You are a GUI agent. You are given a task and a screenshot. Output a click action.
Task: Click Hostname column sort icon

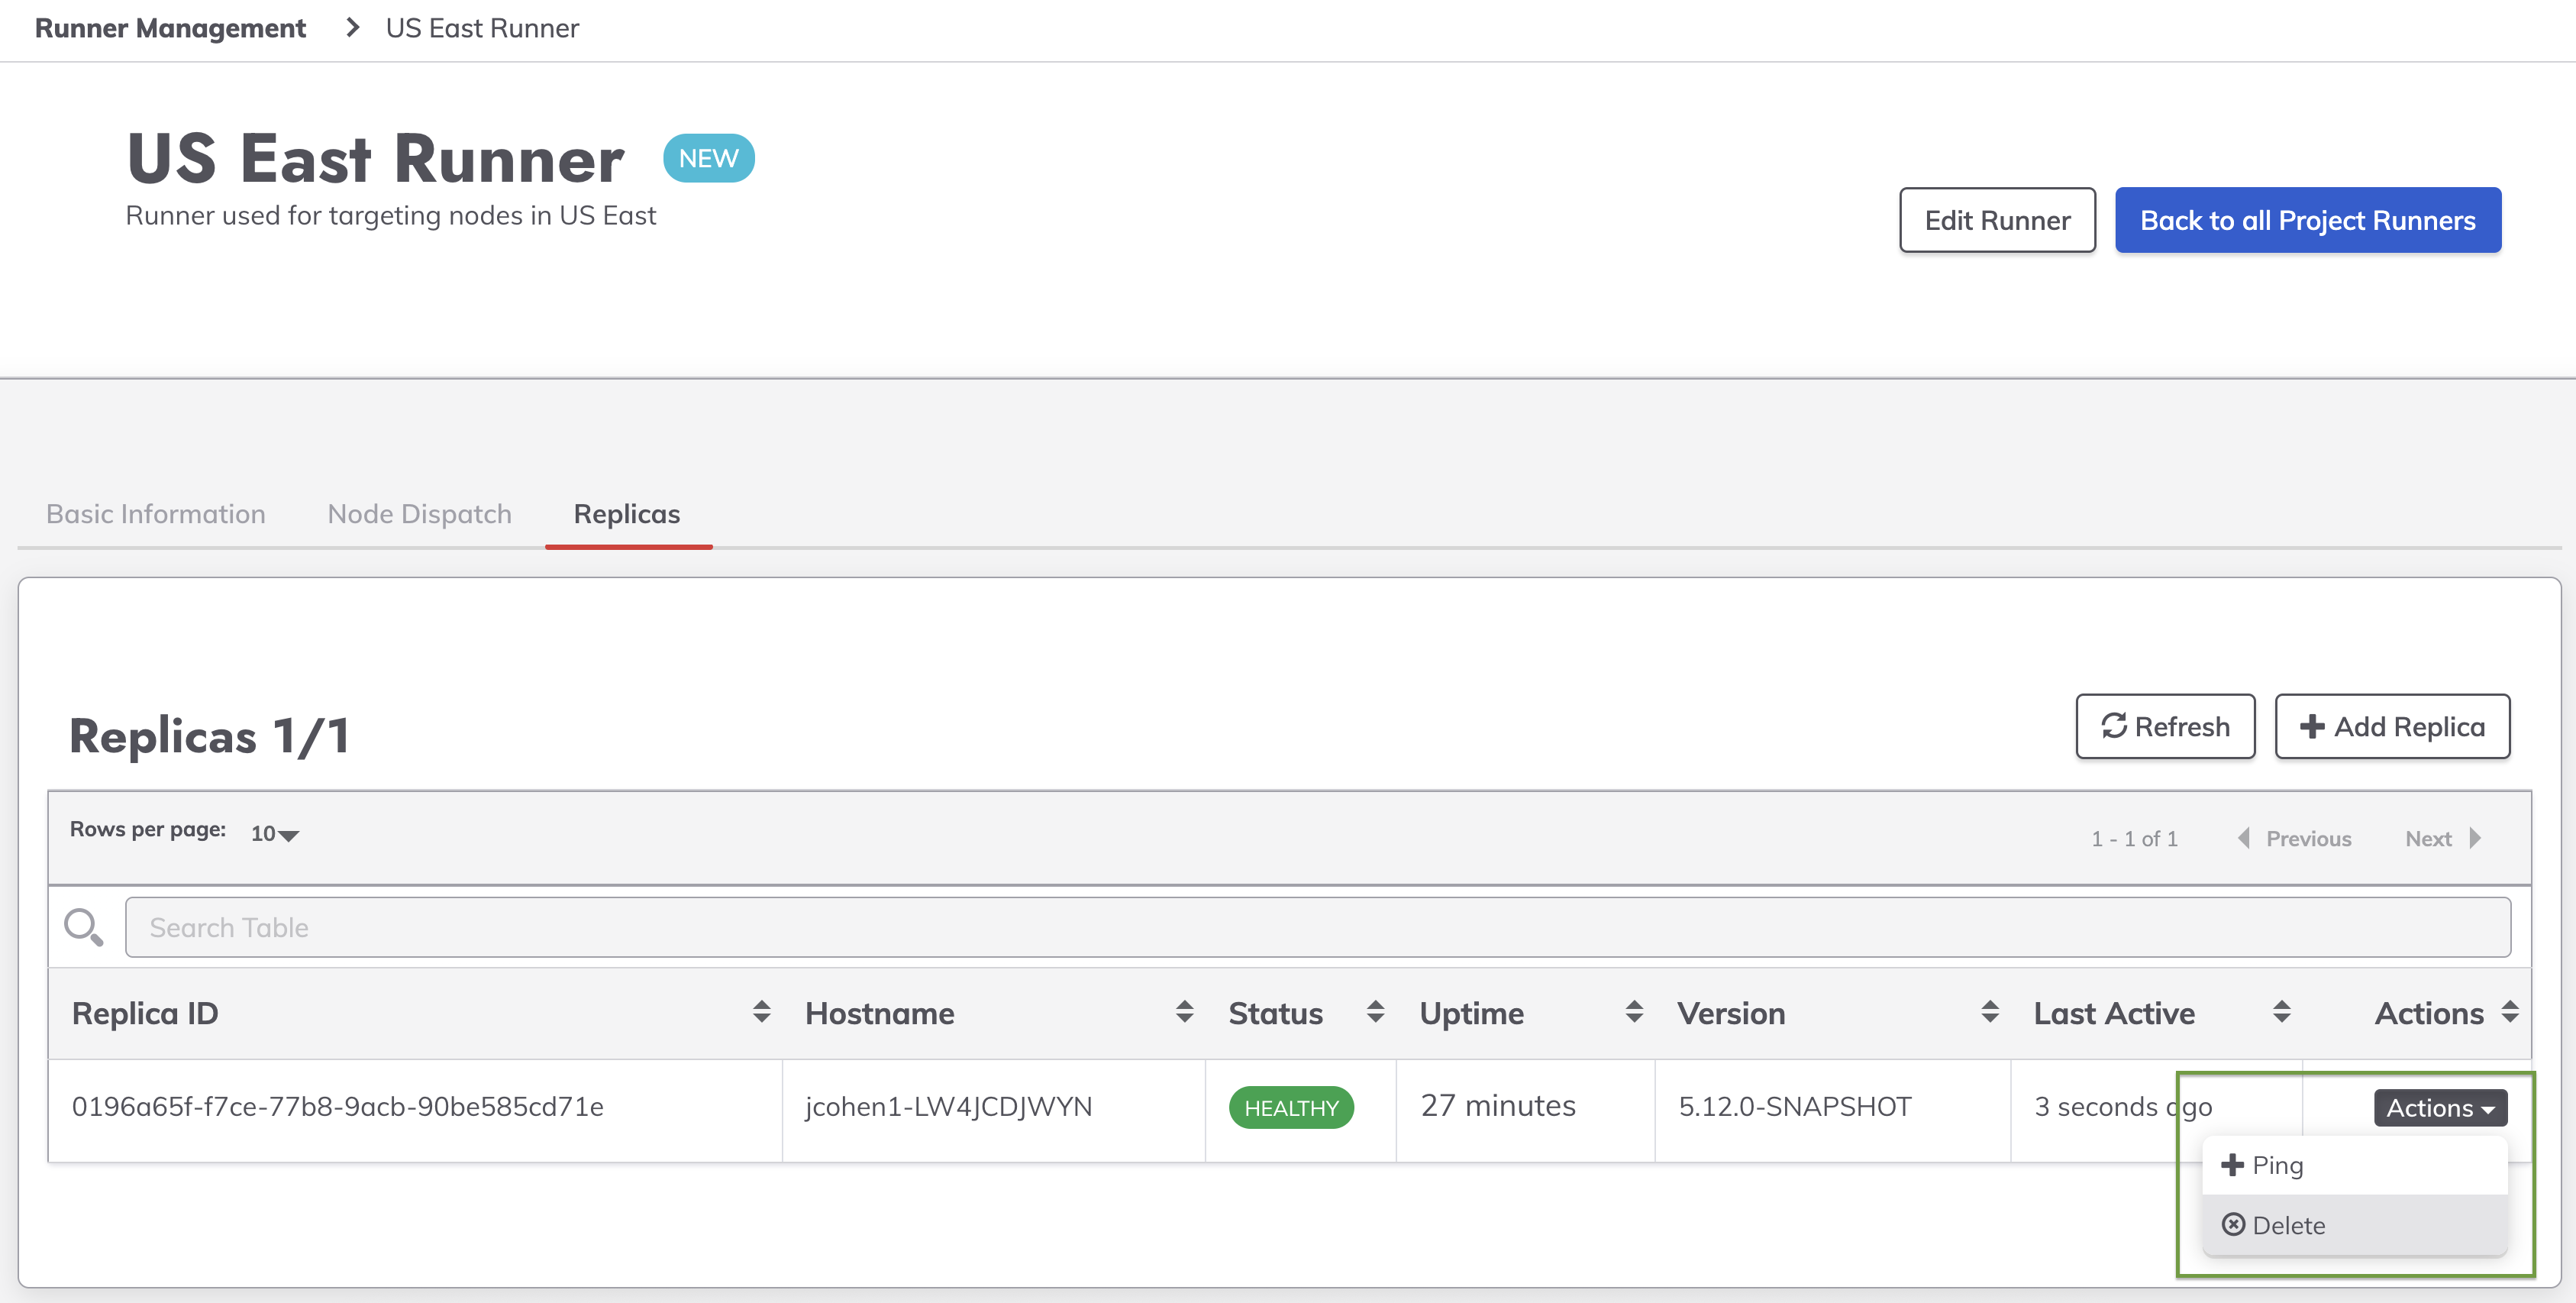tap(1184, 1012)
